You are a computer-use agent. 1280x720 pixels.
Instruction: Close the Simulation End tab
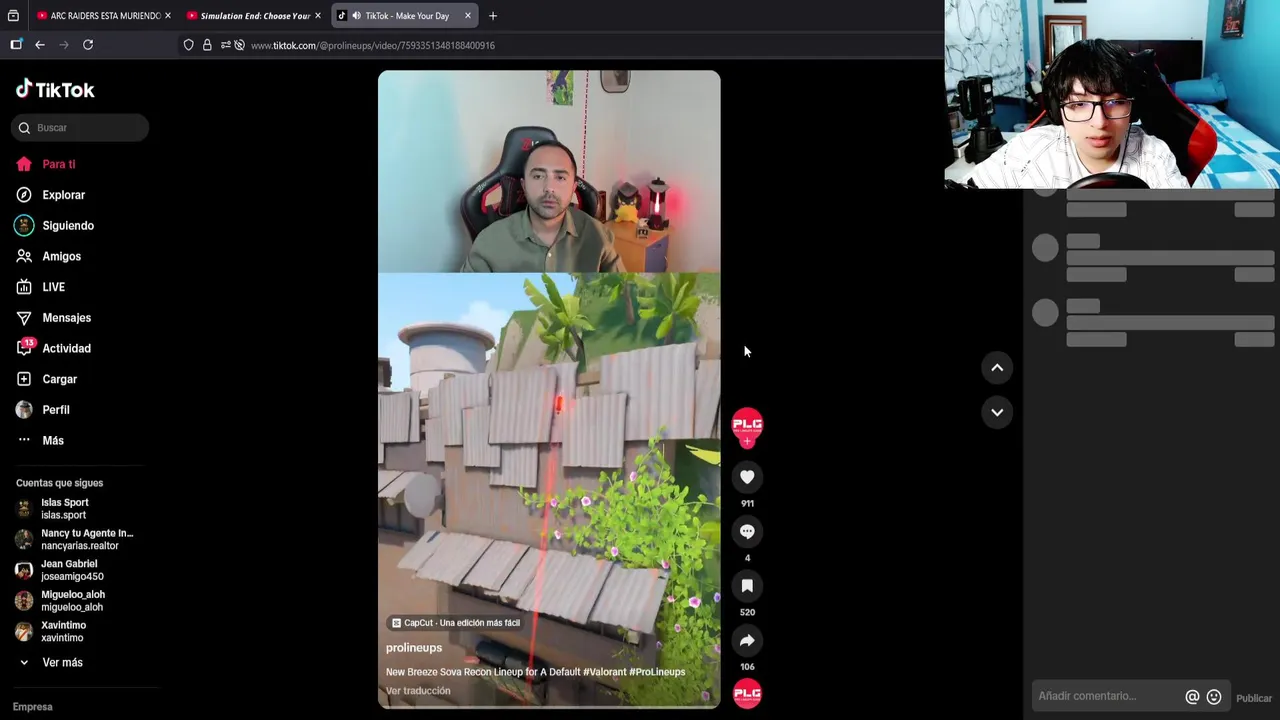[x=318, y=16]
